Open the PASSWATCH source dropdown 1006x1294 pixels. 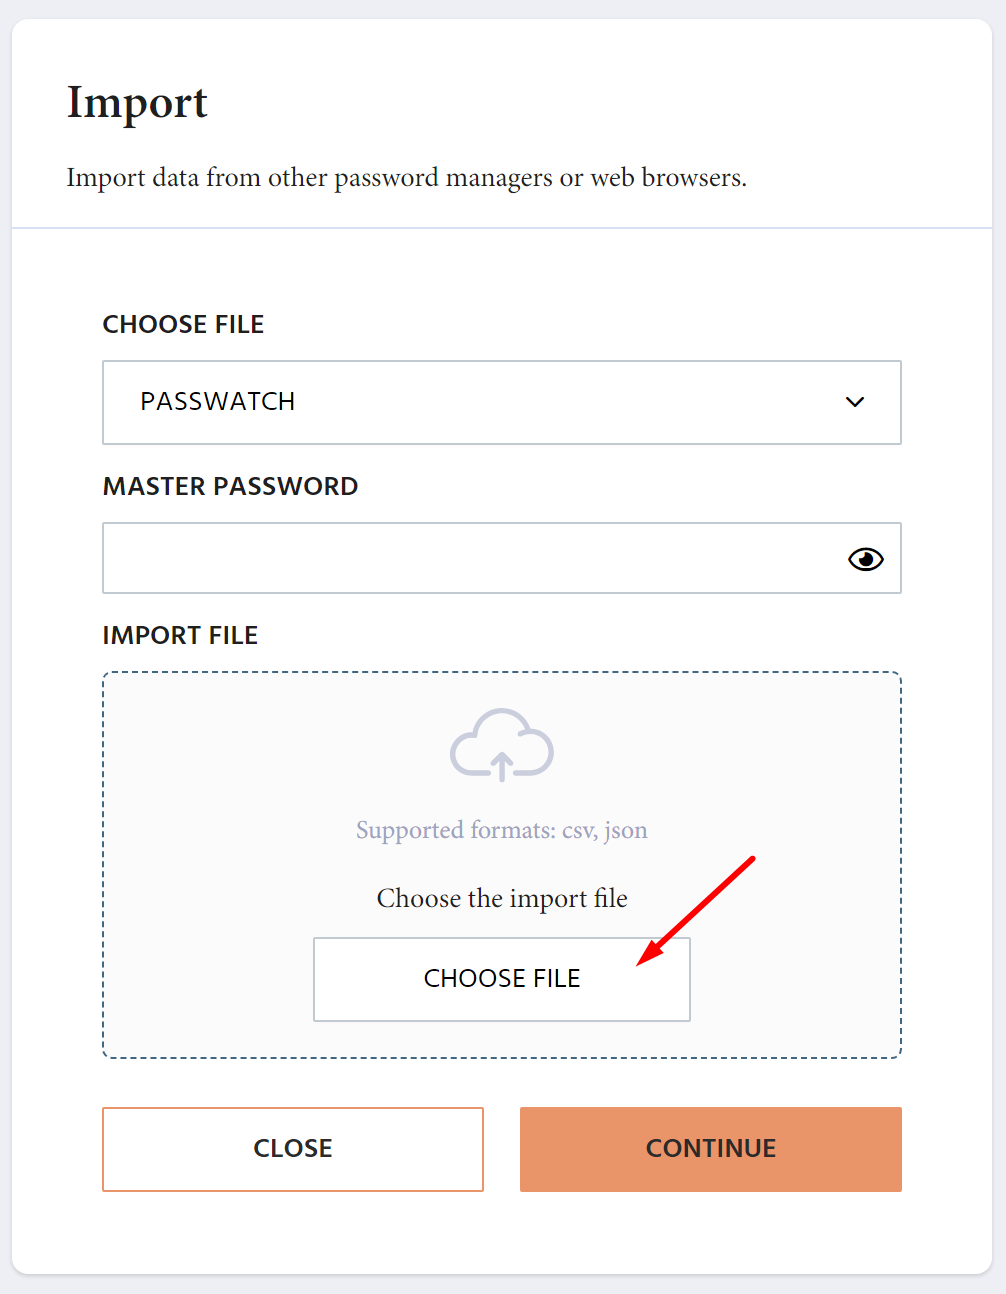502,402
